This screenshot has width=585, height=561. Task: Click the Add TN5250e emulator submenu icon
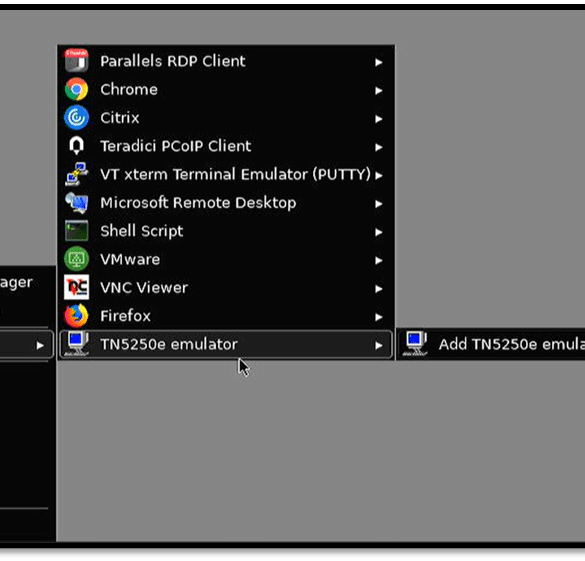tap(415, 344)
